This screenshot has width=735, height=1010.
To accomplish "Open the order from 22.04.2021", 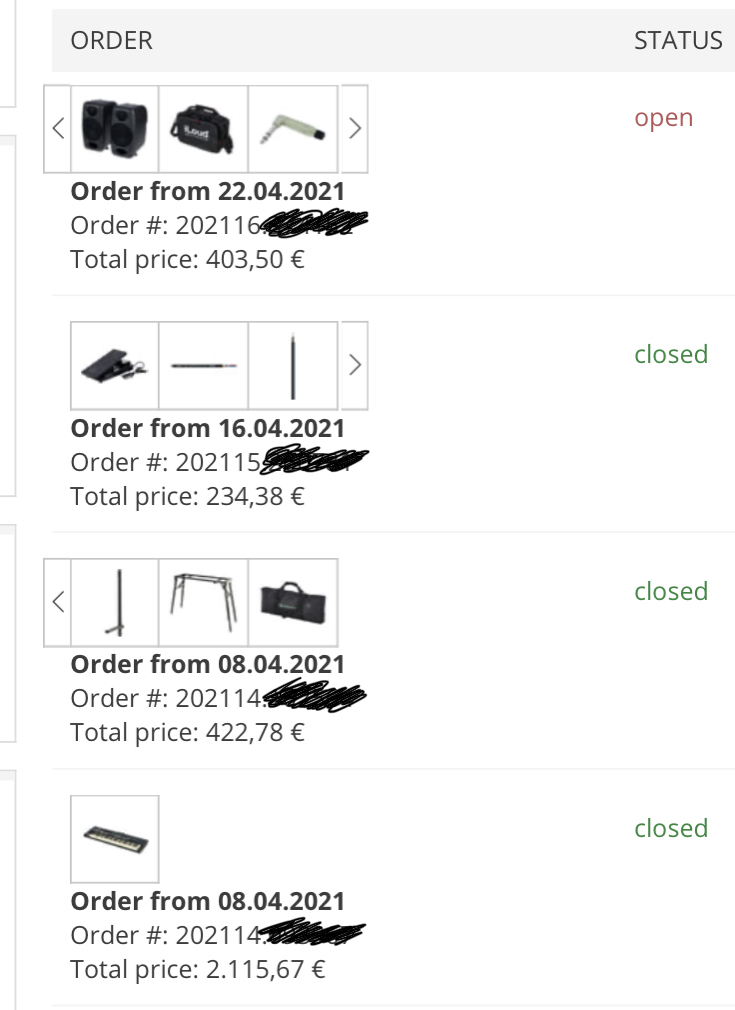I will (x=207, y=191).
